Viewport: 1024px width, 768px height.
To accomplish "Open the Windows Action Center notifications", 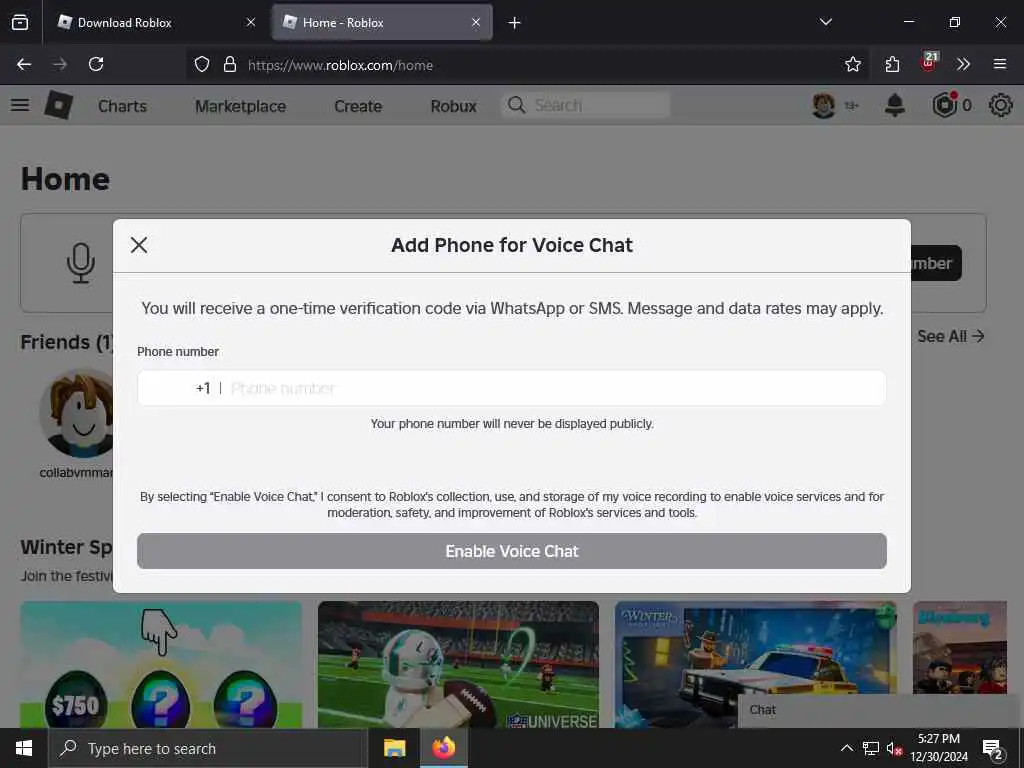I will [x=992, y=748].
